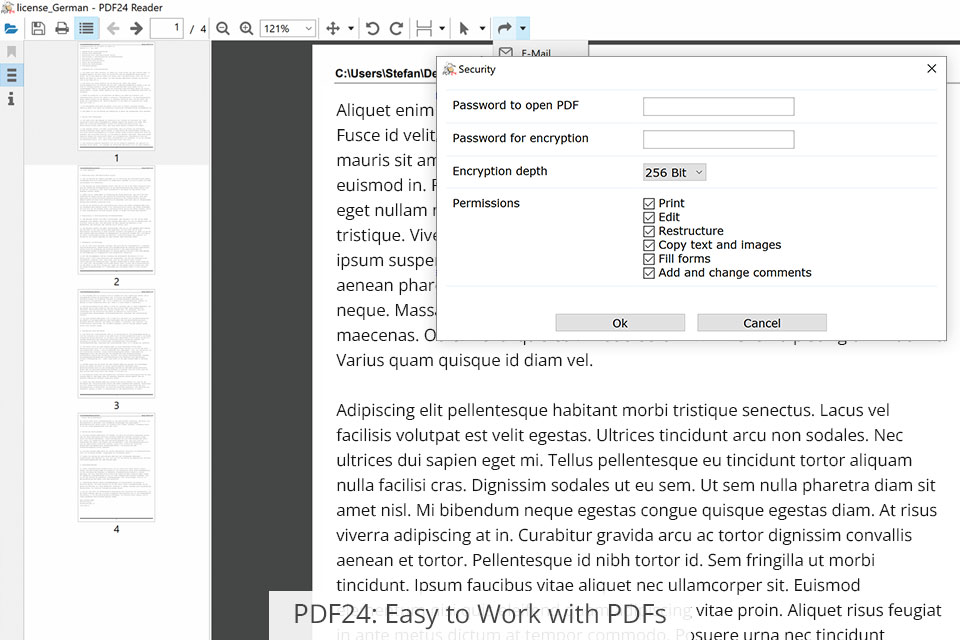Click the E-Mail envelope icon

coord(506,53)
